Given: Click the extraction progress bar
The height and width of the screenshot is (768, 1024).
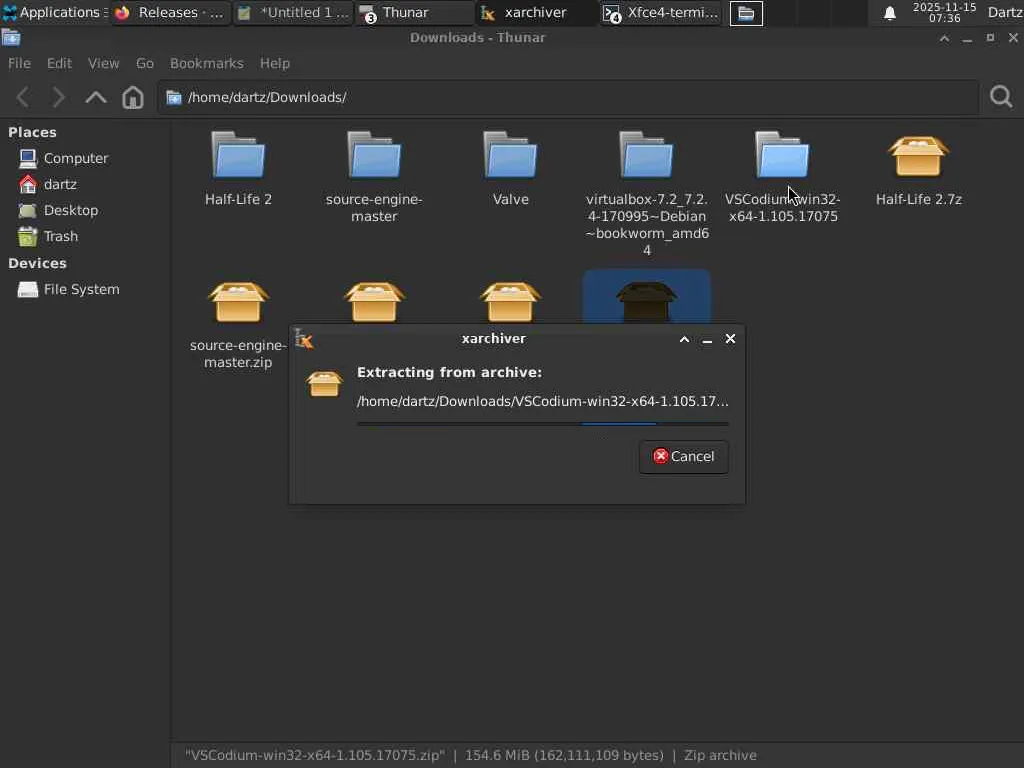Looking at the screenshot, I should coord(542,424).
